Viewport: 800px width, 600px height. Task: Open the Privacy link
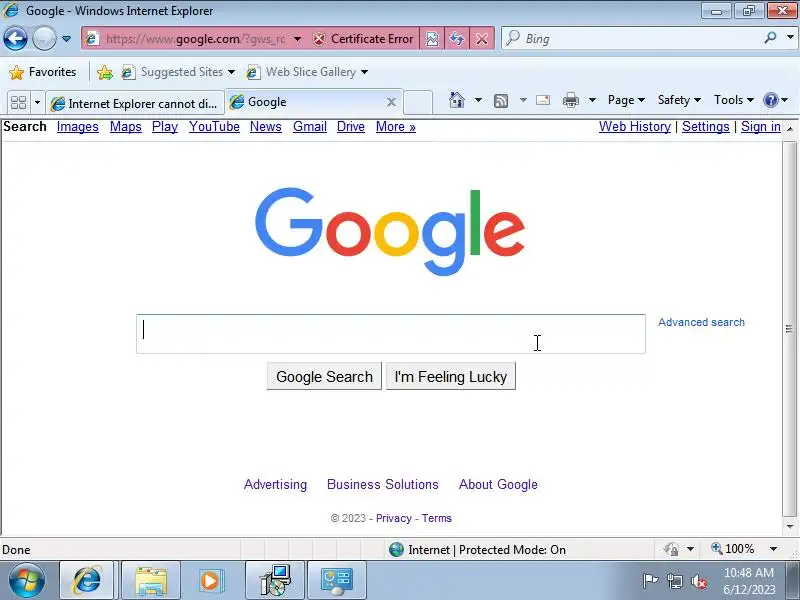click(393, 518)
